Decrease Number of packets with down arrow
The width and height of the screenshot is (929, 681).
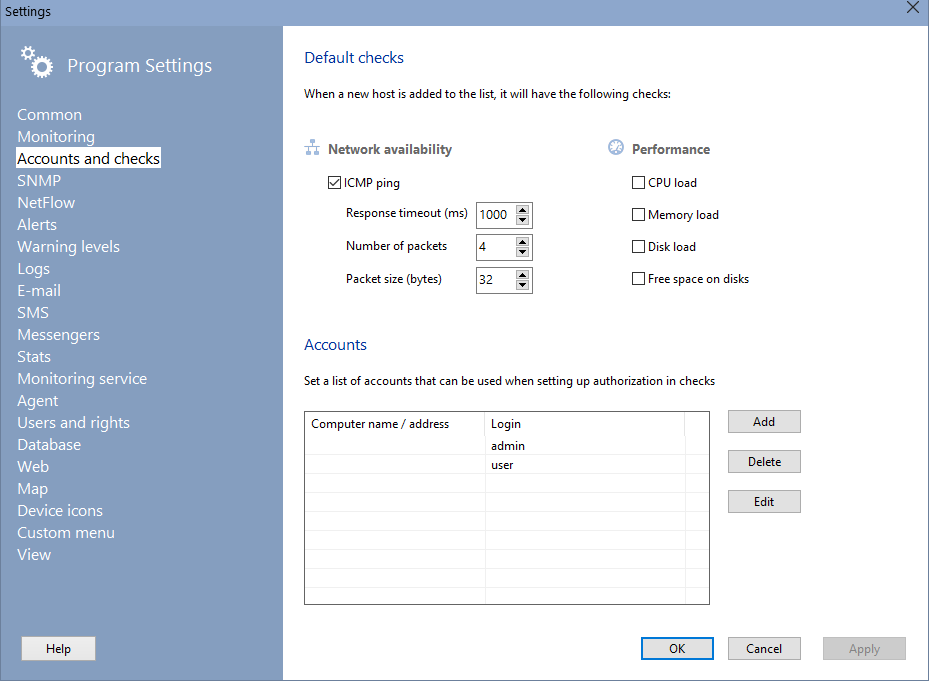[522, 253]
